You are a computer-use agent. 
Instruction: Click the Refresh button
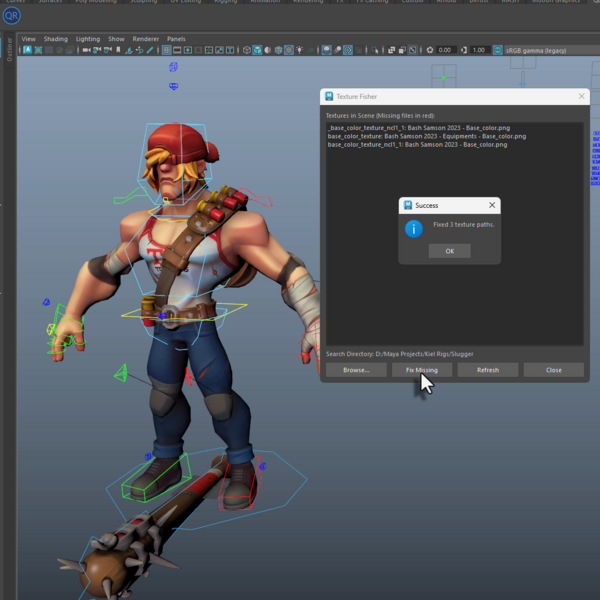point(488,370)
